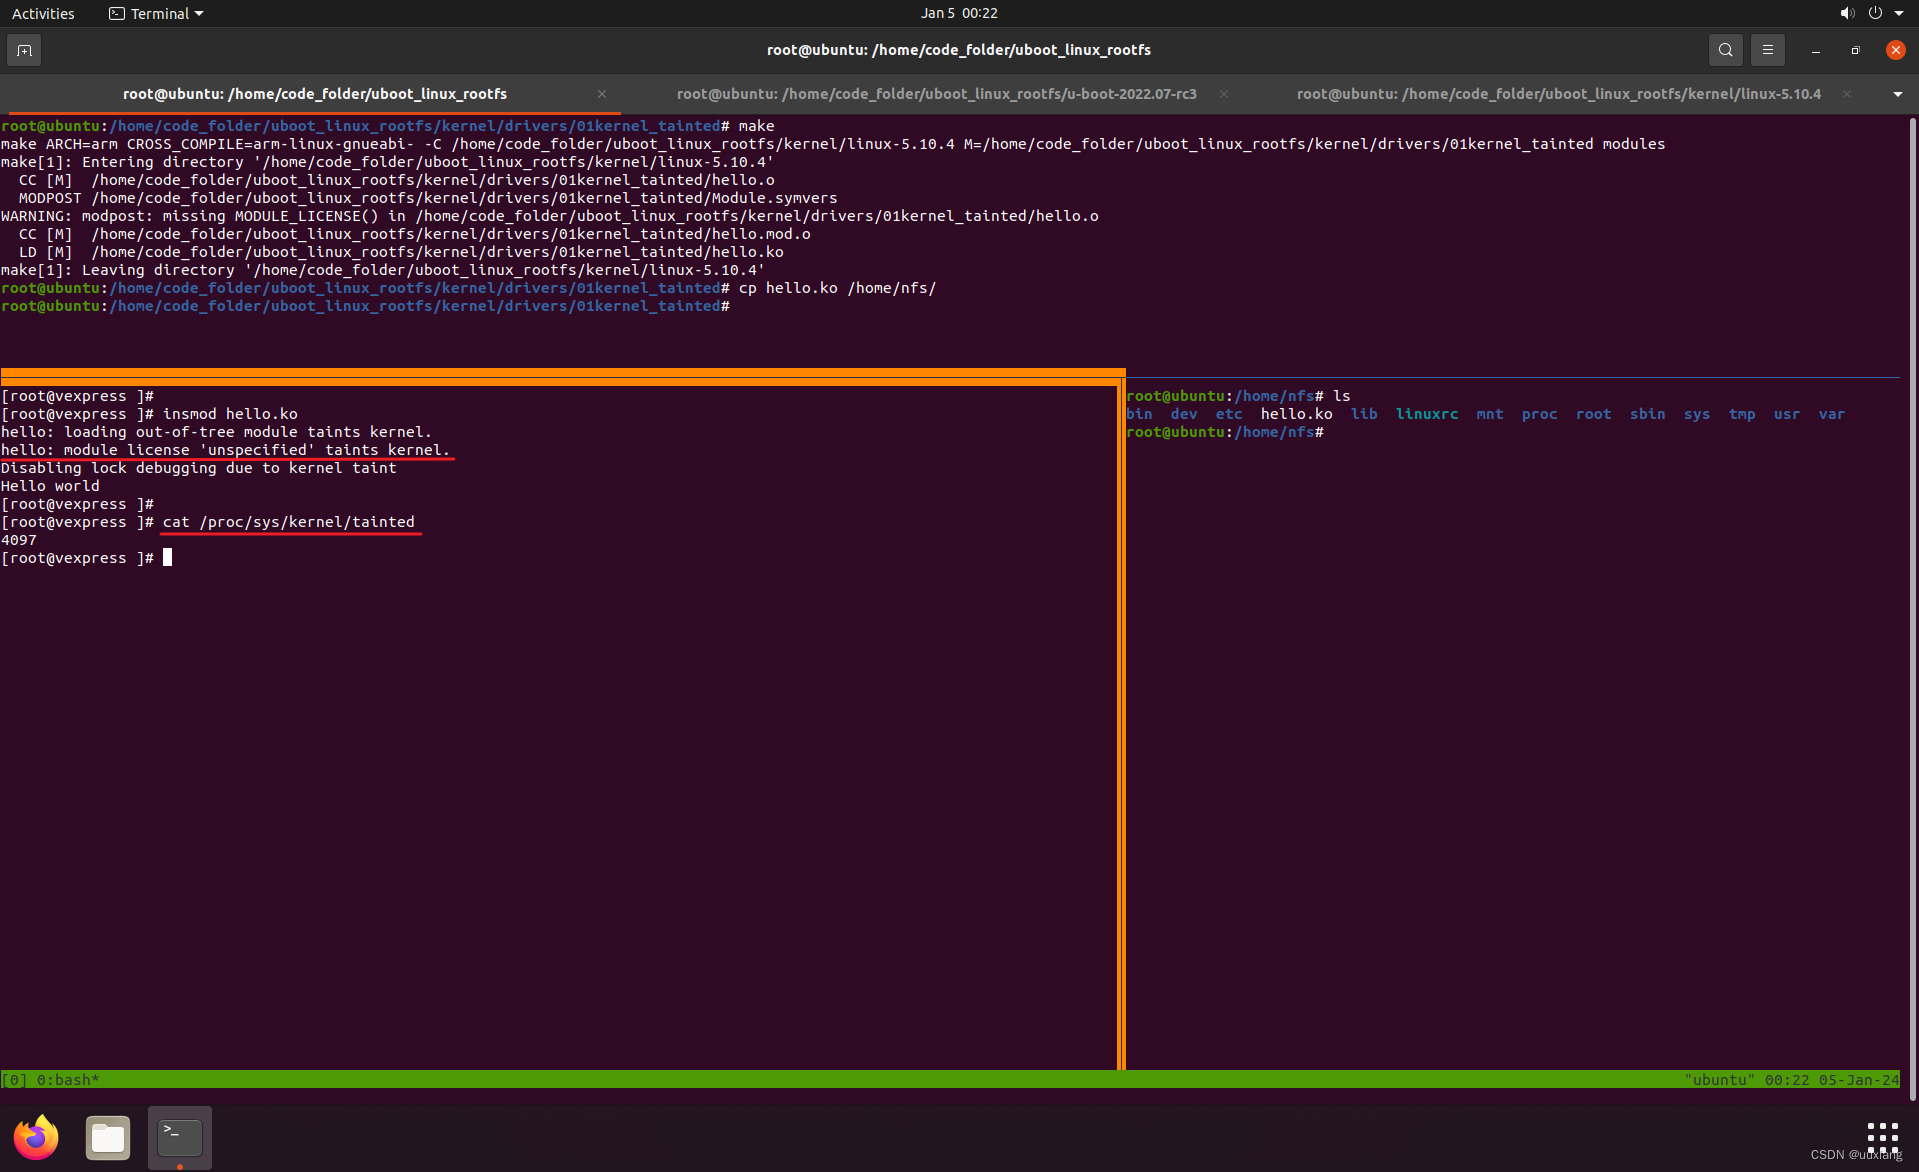Click the 'root@ubuntu:/home/nfs# ls' prompt line
Screen dimensions: 1919x1172
(x=1238, y=396)
